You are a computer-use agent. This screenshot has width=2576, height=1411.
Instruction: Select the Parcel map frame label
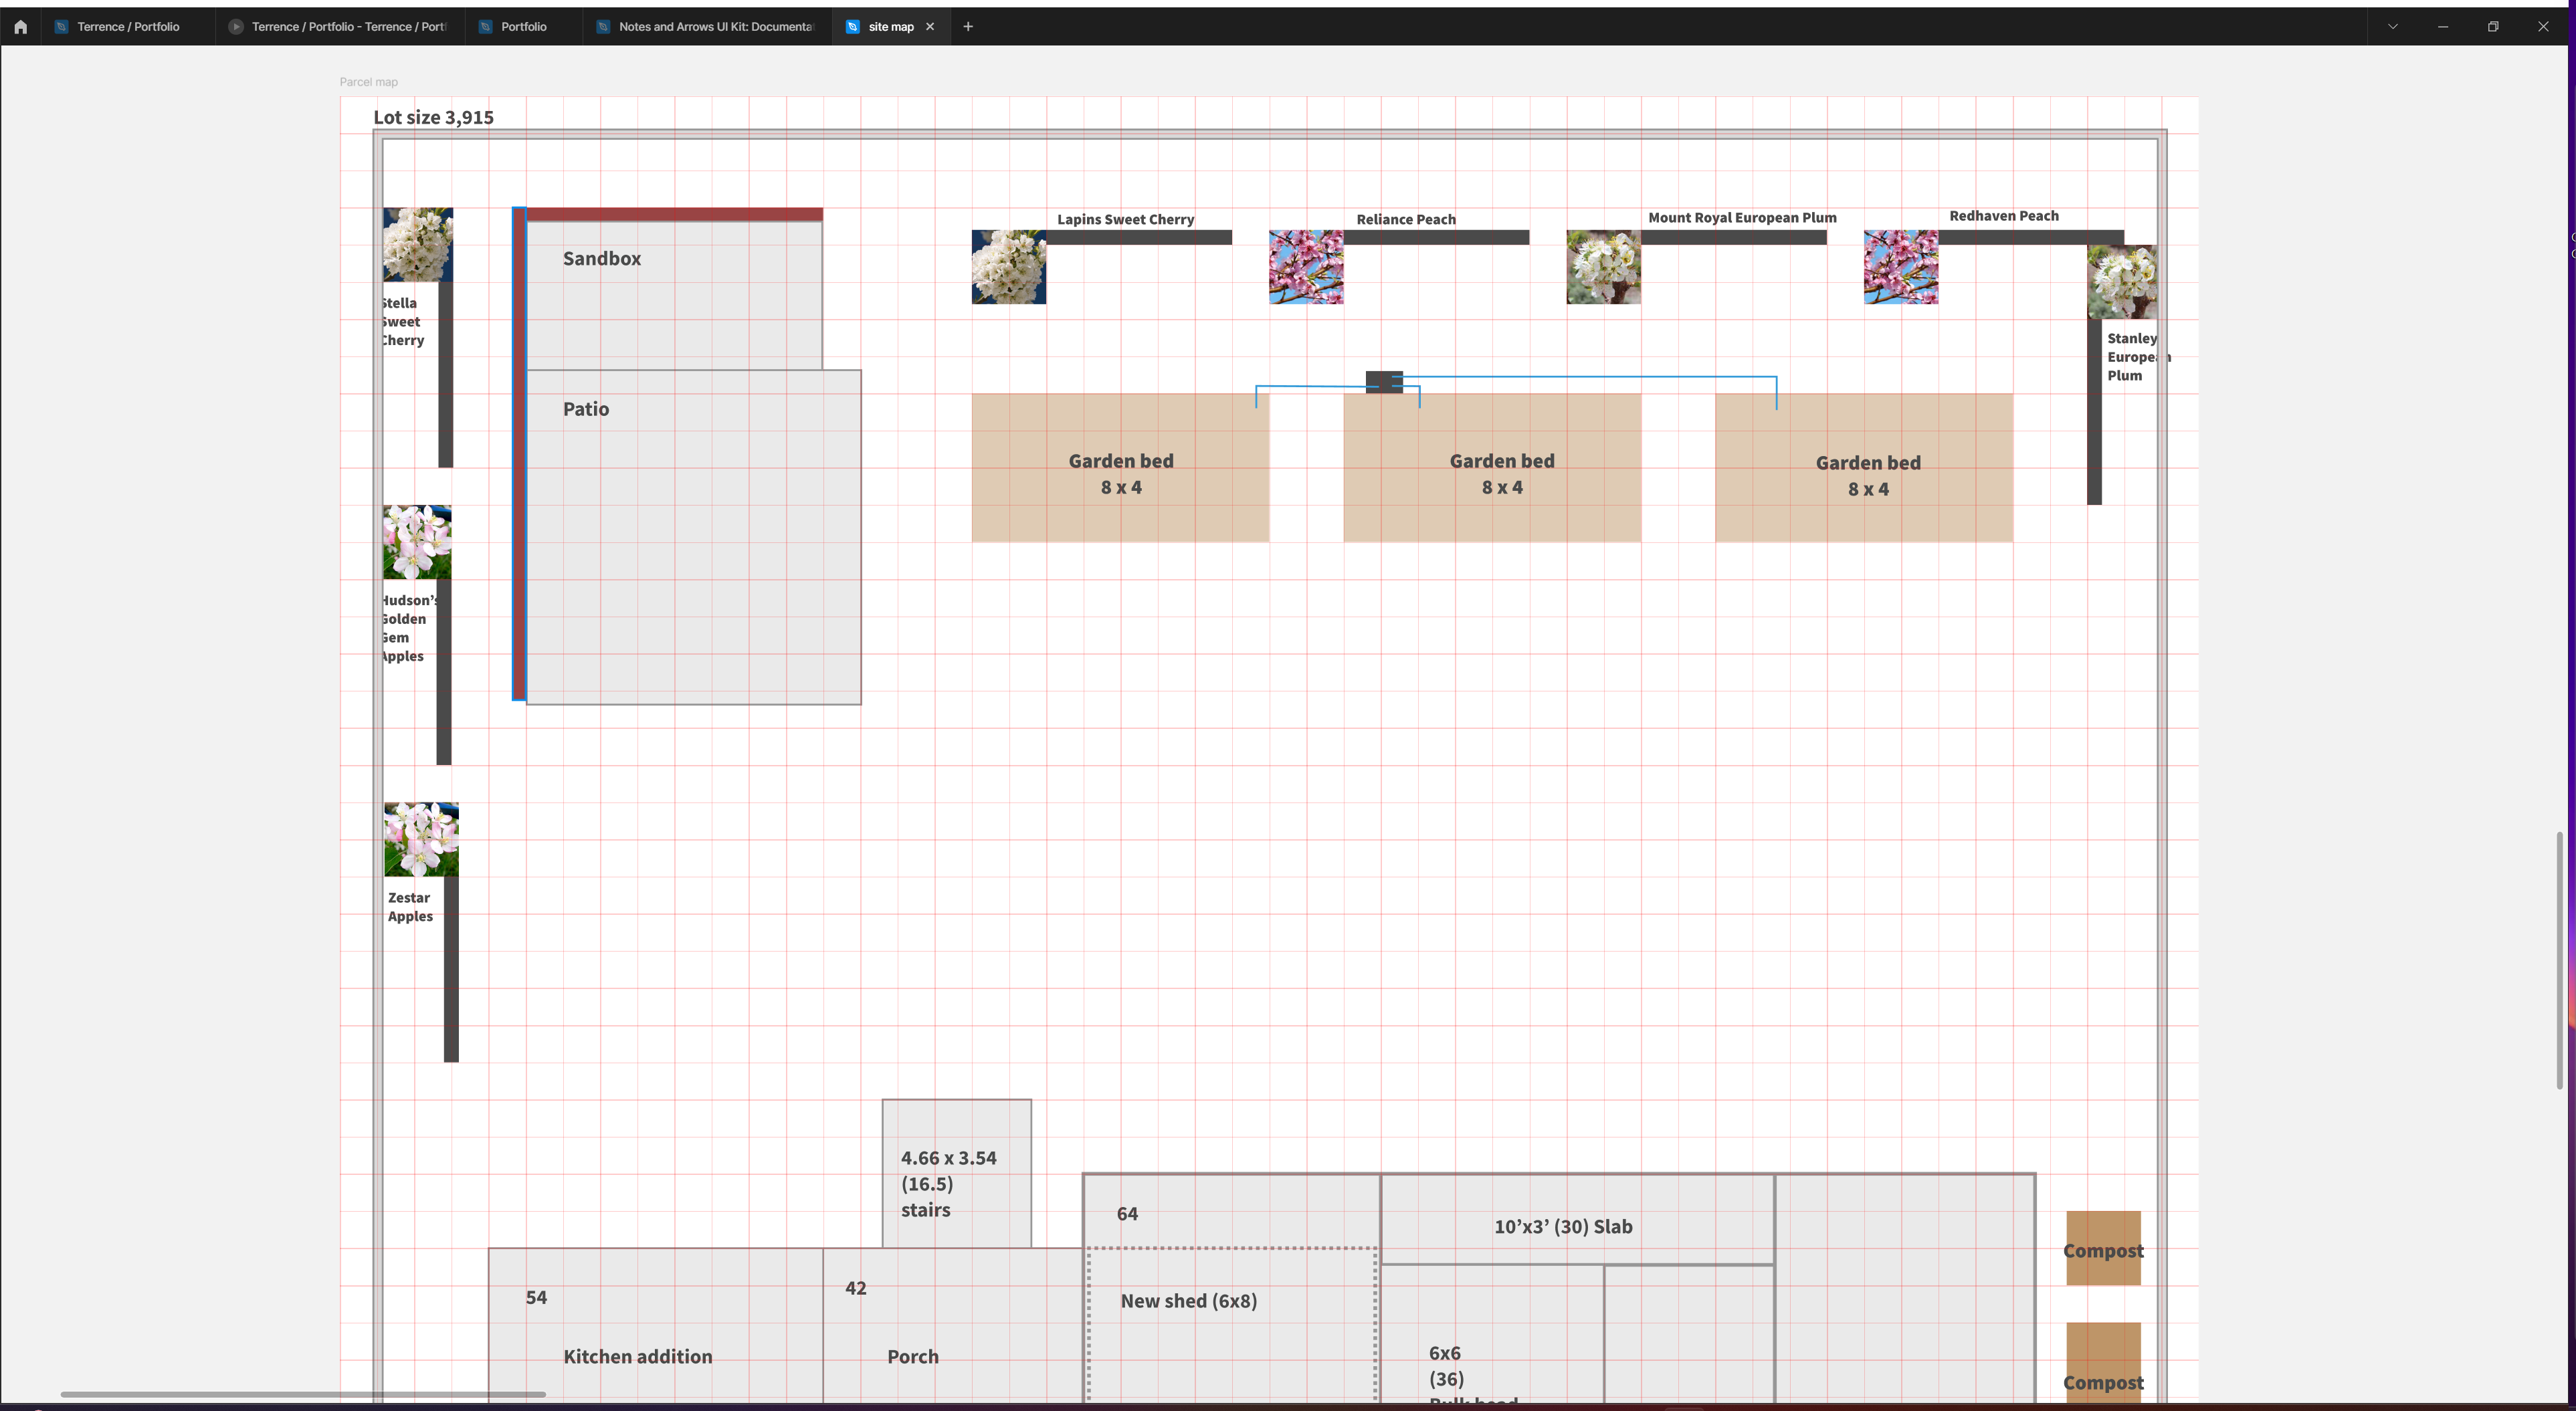tap(368, 82)
